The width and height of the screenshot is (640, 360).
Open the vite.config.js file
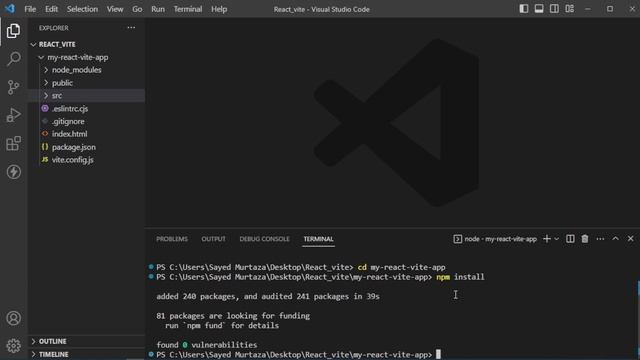[87, 160]
